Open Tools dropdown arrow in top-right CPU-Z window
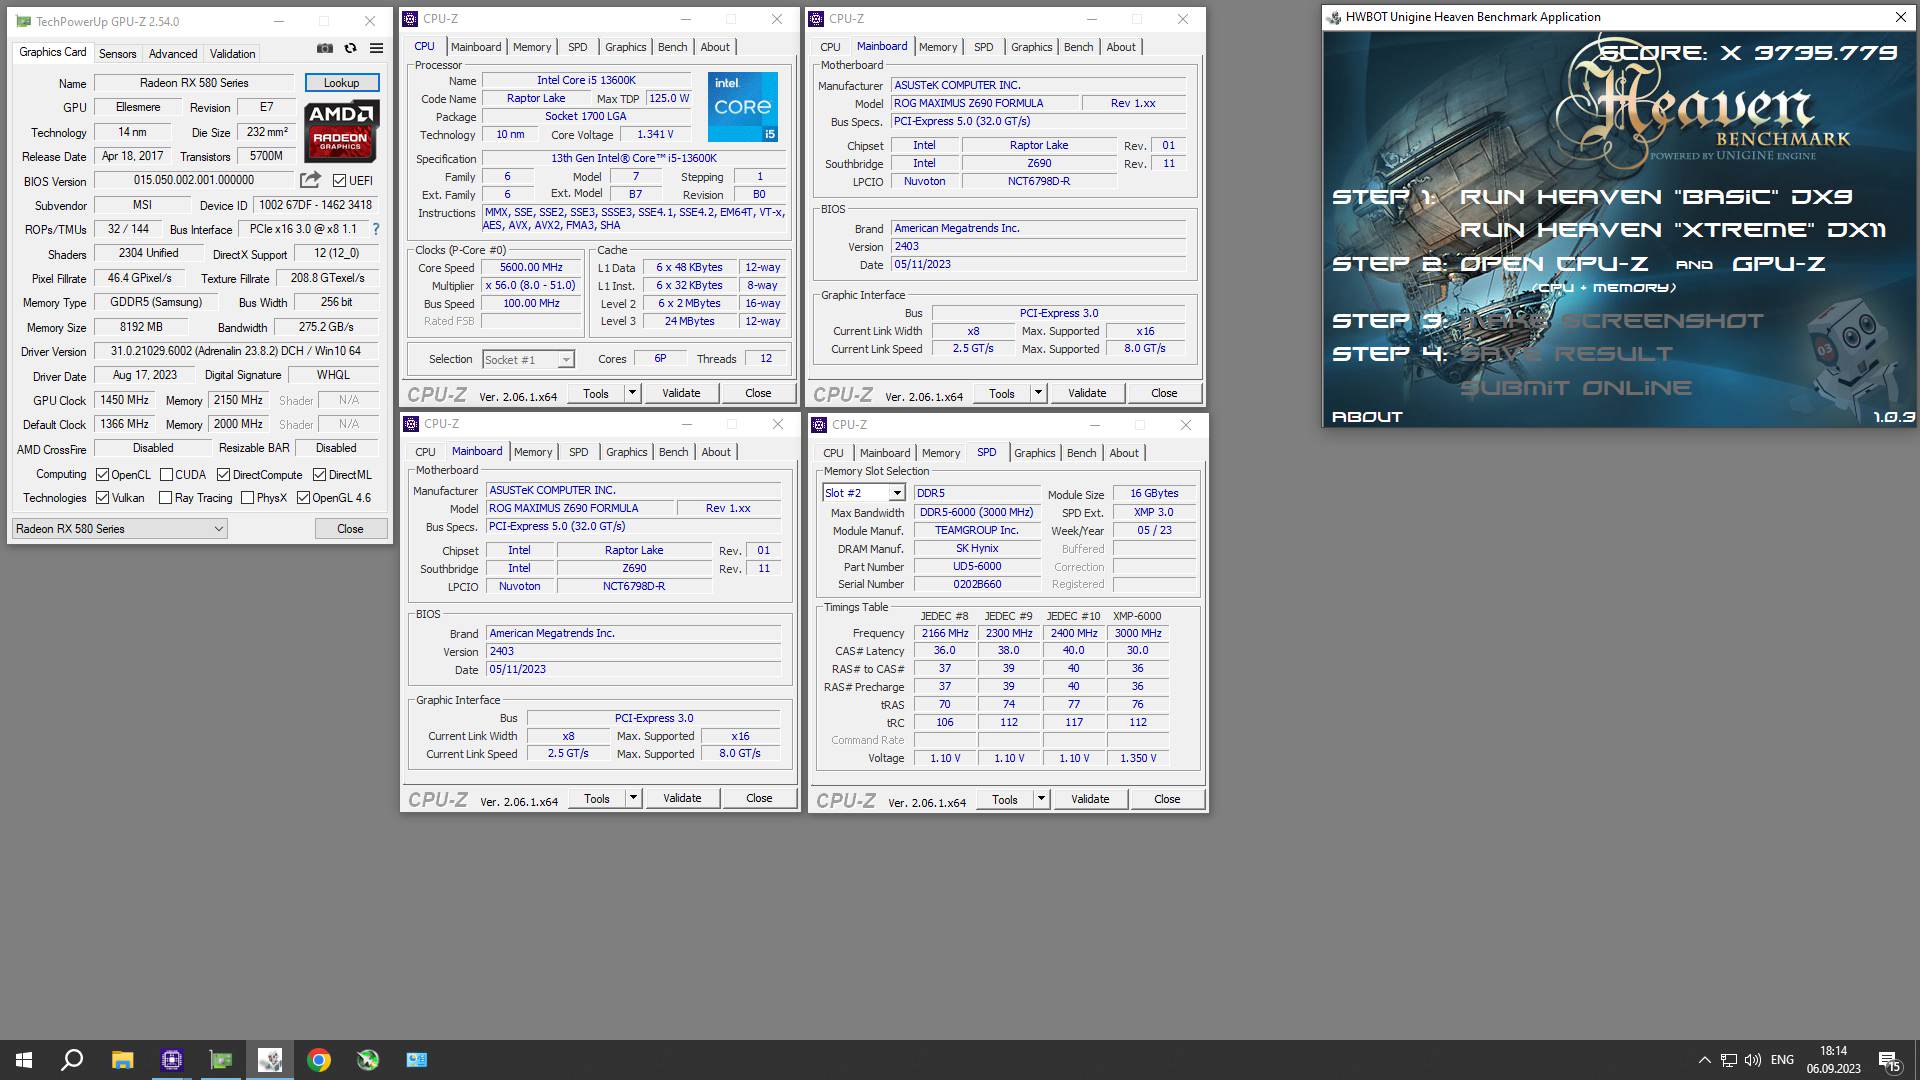This screenshot has height=1080, width=1920. tap(1038, 393)
